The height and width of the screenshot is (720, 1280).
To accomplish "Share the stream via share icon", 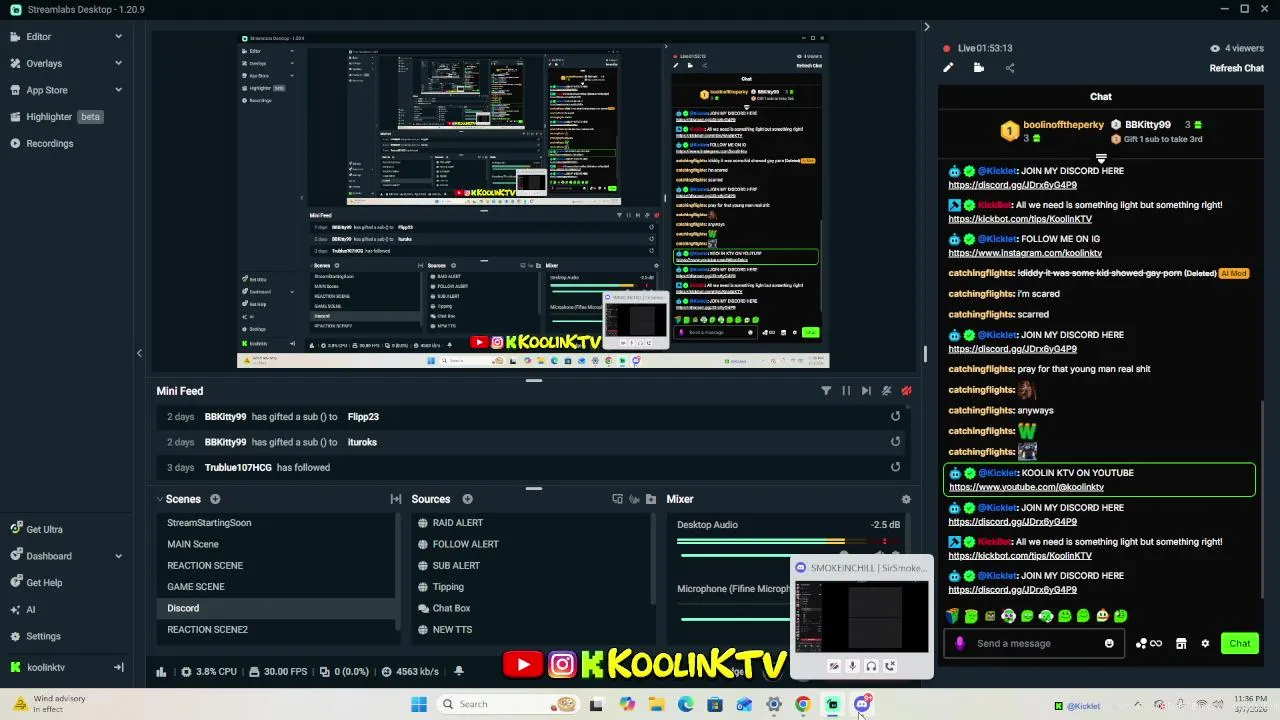I will pyautogui.click(x=1010, y=68).
